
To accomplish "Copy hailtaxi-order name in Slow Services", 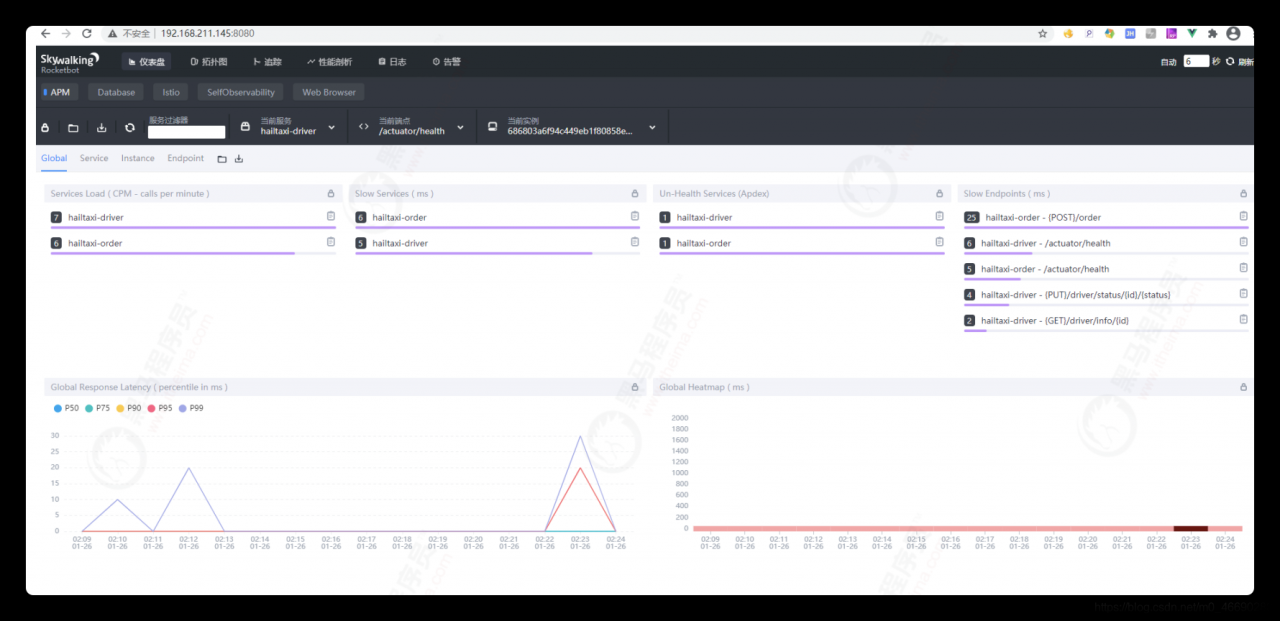I will point(635,216).
